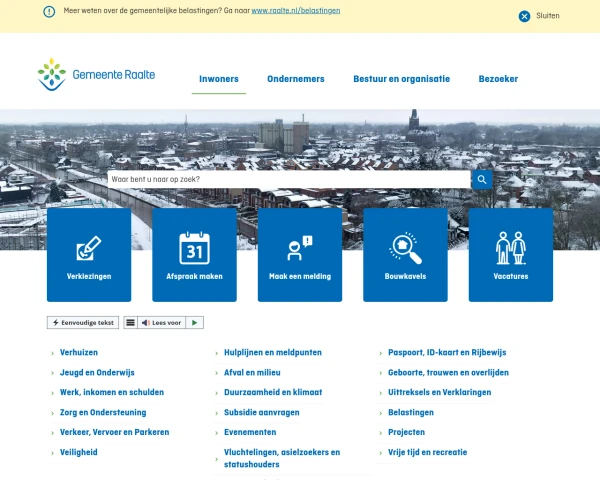Switch to the Ondernemers tab
Screen dimensions: 600x480
295,79
